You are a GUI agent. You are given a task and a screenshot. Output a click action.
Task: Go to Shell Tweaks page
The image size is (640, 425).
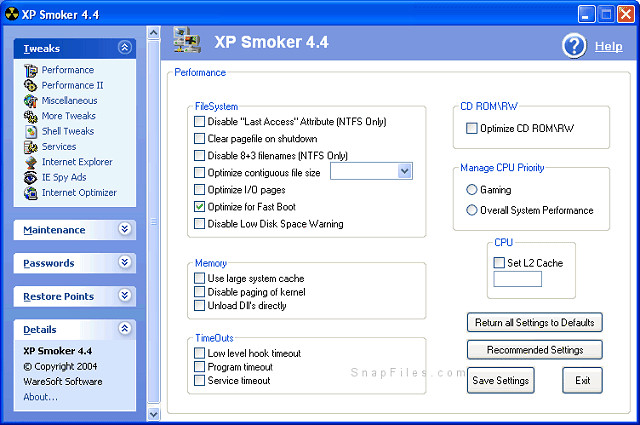(x=68, y=131)
